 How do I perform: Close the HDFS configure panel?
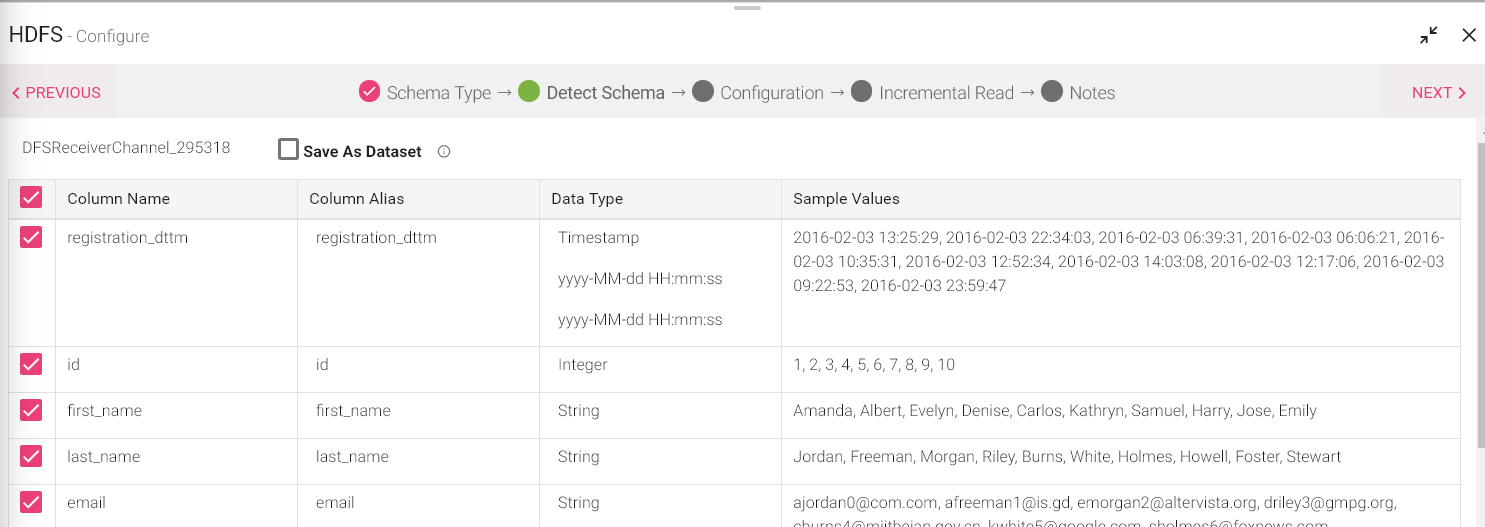[1468, 35]
